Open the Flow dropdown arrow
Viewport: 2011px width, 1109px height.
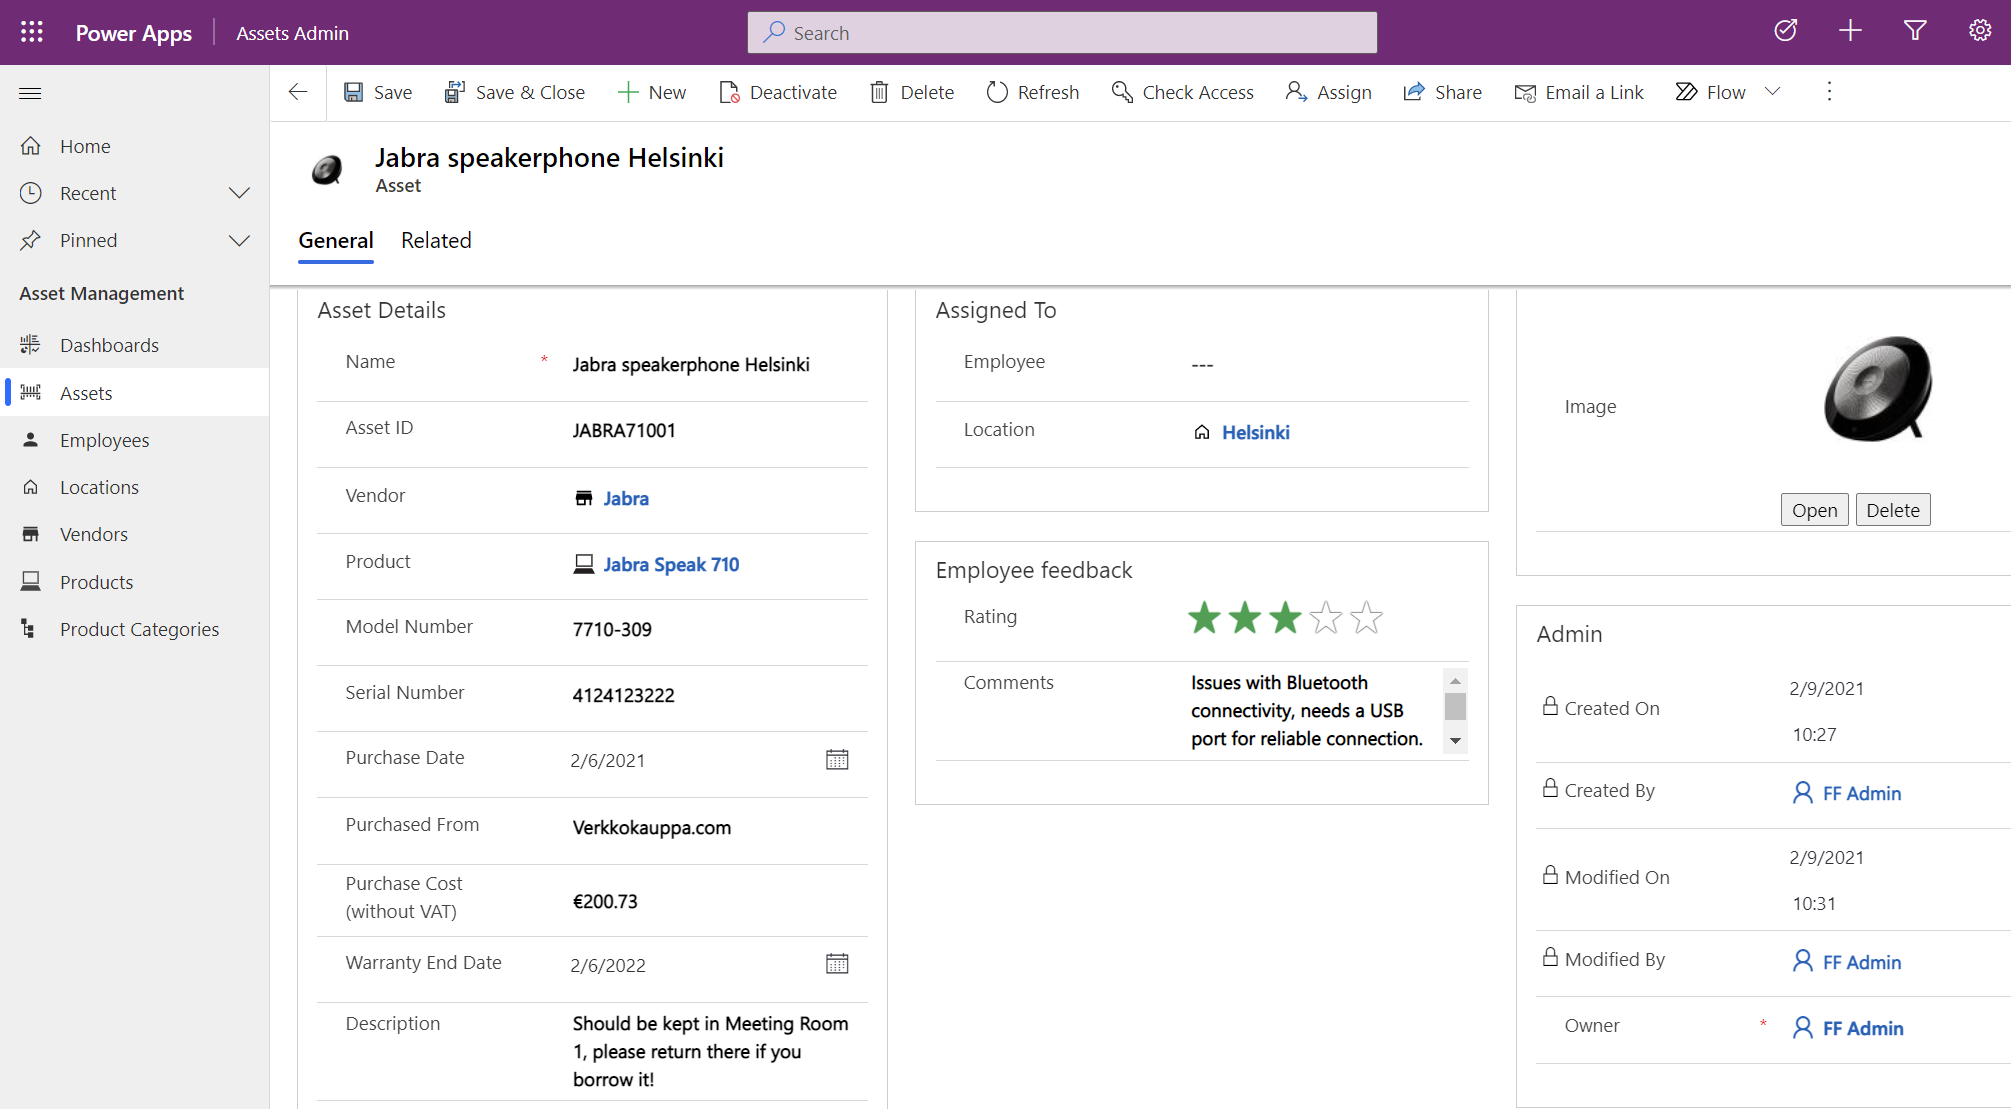coord(1773,92)
